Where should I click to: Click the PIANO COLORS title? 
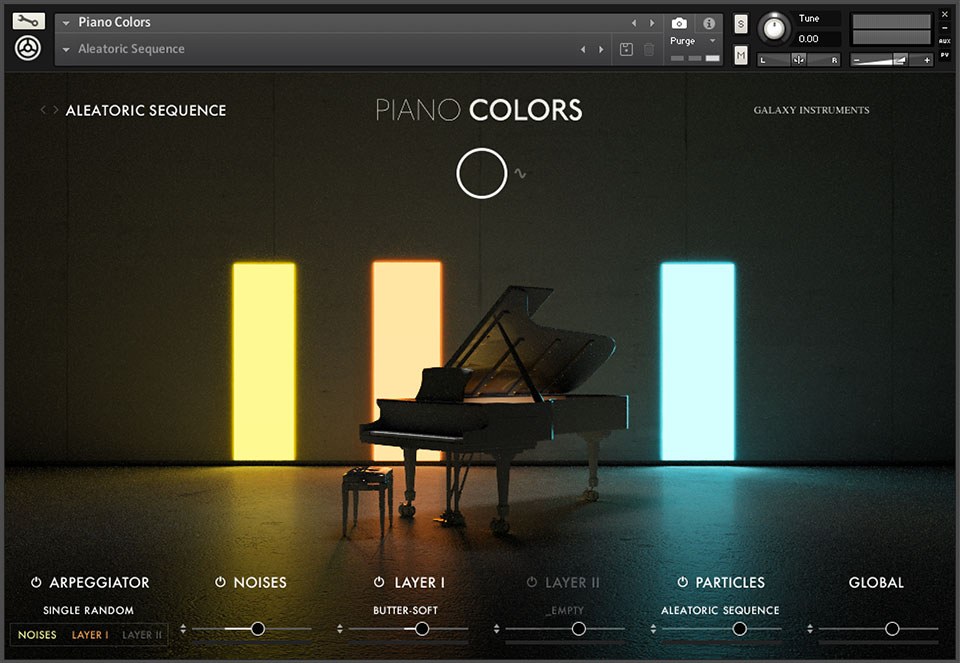pos(479,110)
